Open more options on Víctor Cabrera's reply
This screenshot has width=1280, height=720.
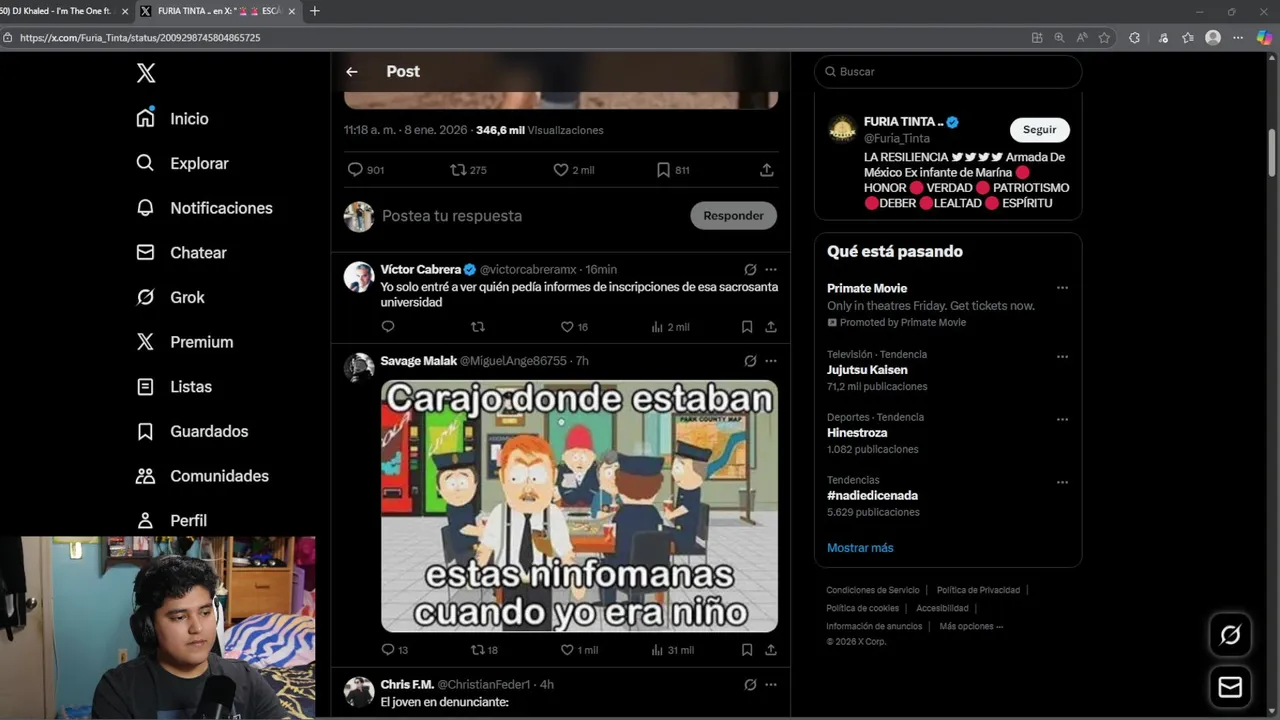click(x=771, y=270)
